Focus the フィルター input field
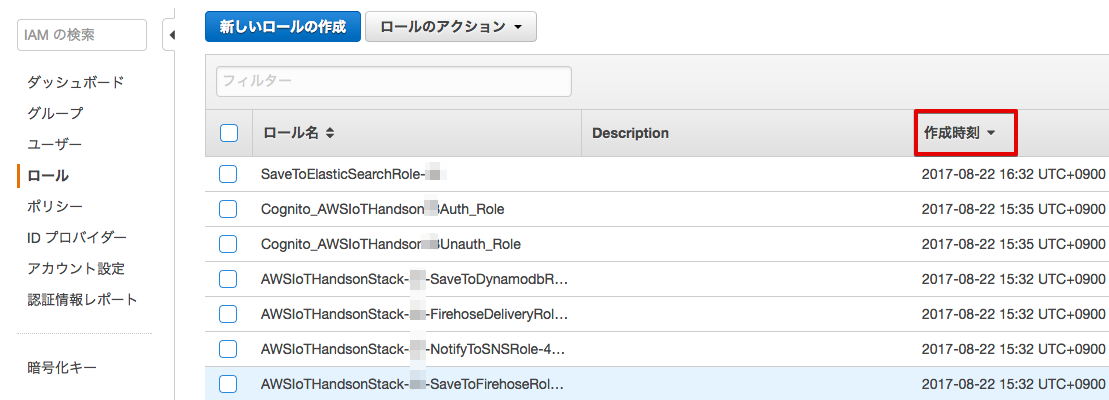Image resolution: width=1109 pixels, height=400 pixels. pos(394,81)
